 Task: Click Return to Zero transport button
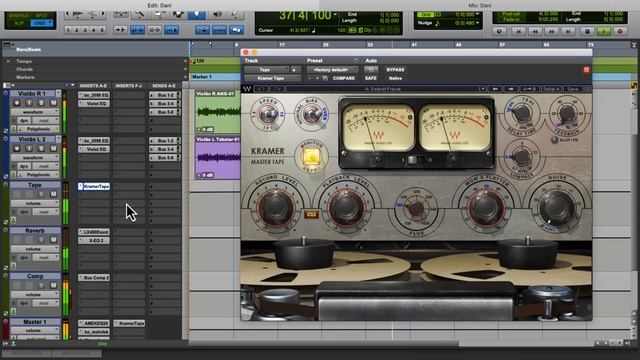518,31
